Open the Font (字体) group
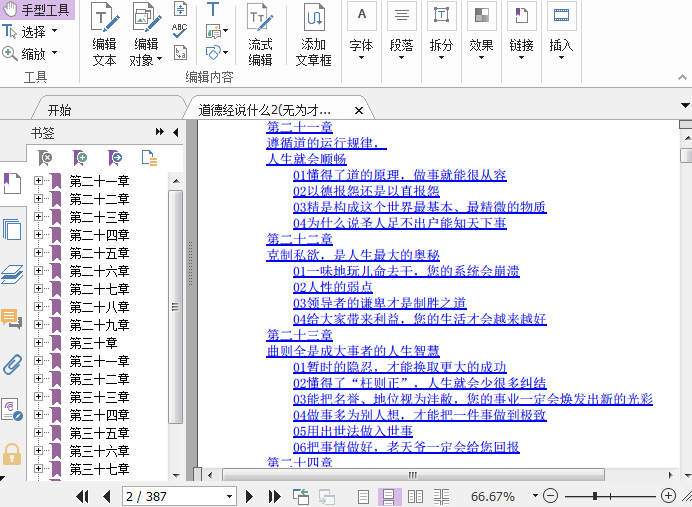 361,32
